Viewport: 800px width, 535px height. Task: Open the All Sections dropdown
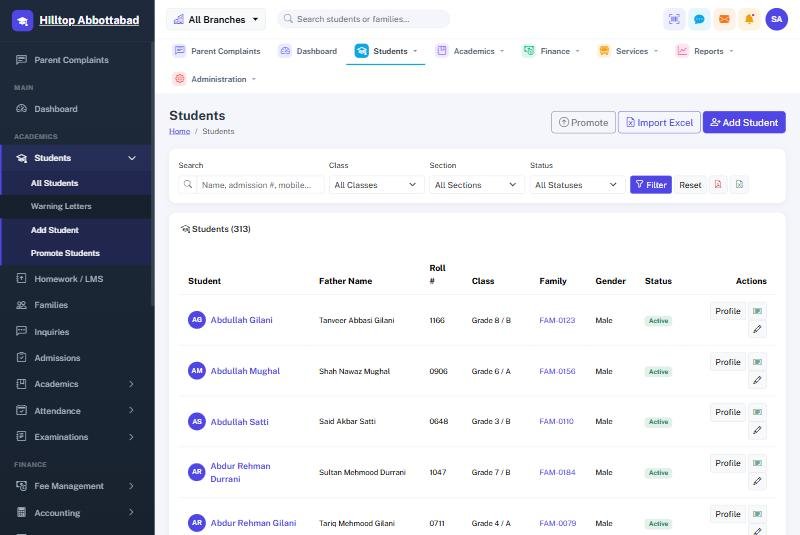pos(477,185)
